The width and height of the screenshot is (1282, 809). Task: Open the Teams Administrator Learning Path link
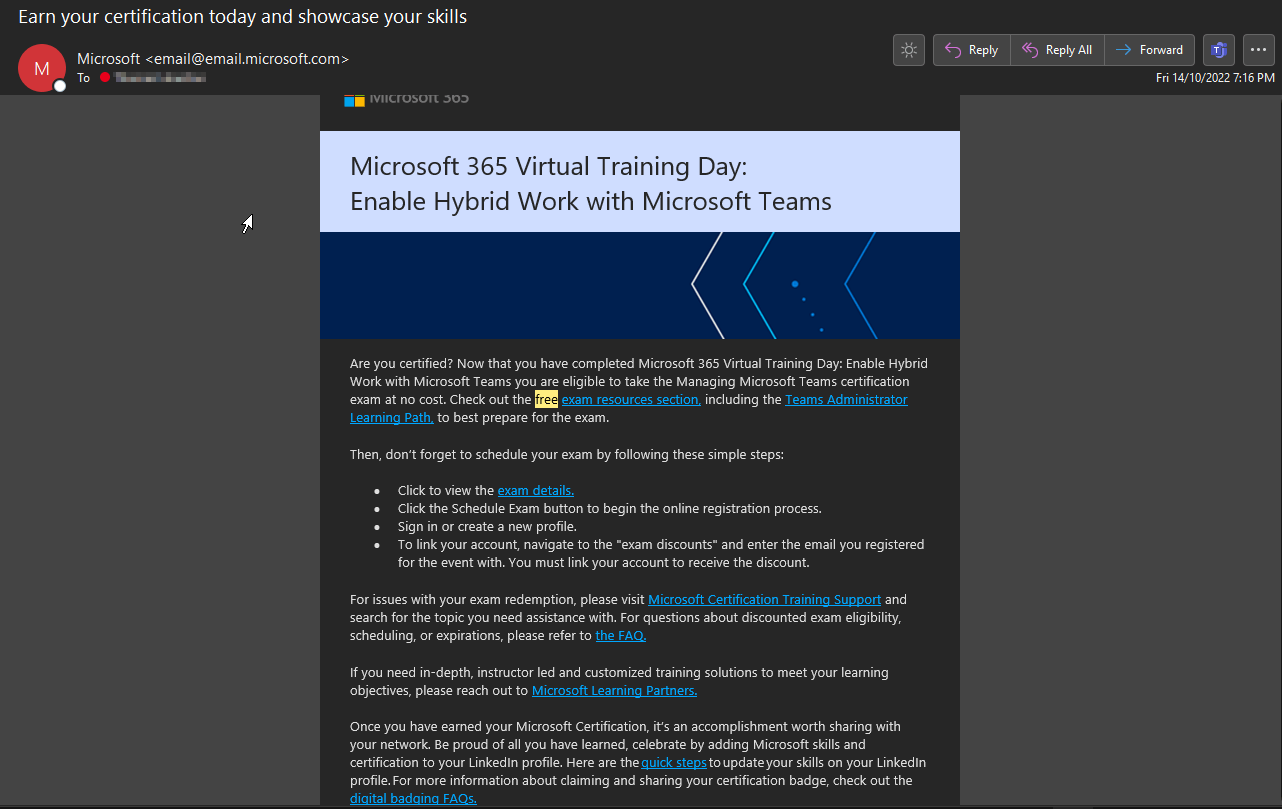(x=629, y=408)
